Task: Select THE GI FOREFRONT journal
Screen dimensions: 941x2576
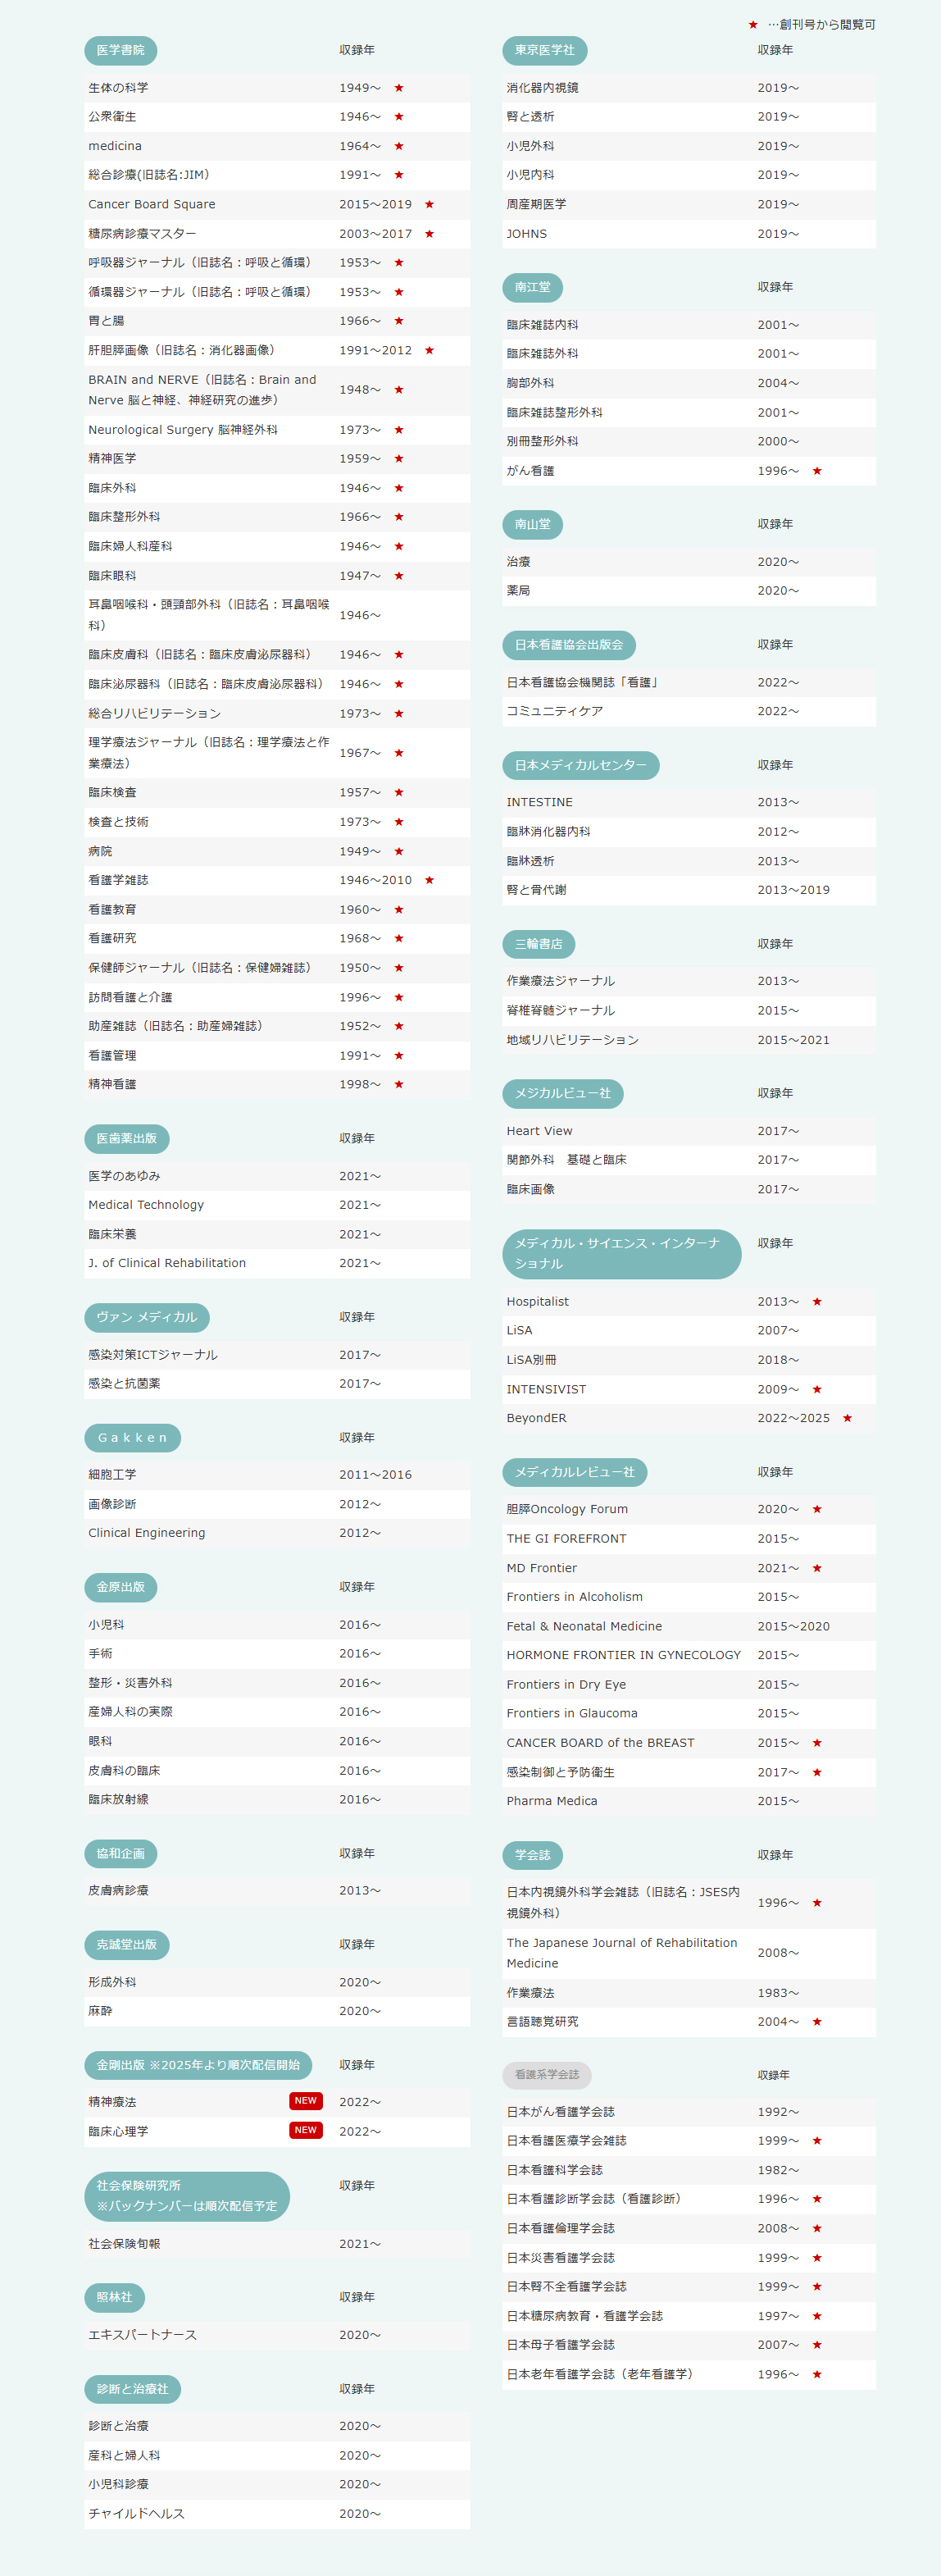Action: pyautogui.click(x=566, y=1539)
